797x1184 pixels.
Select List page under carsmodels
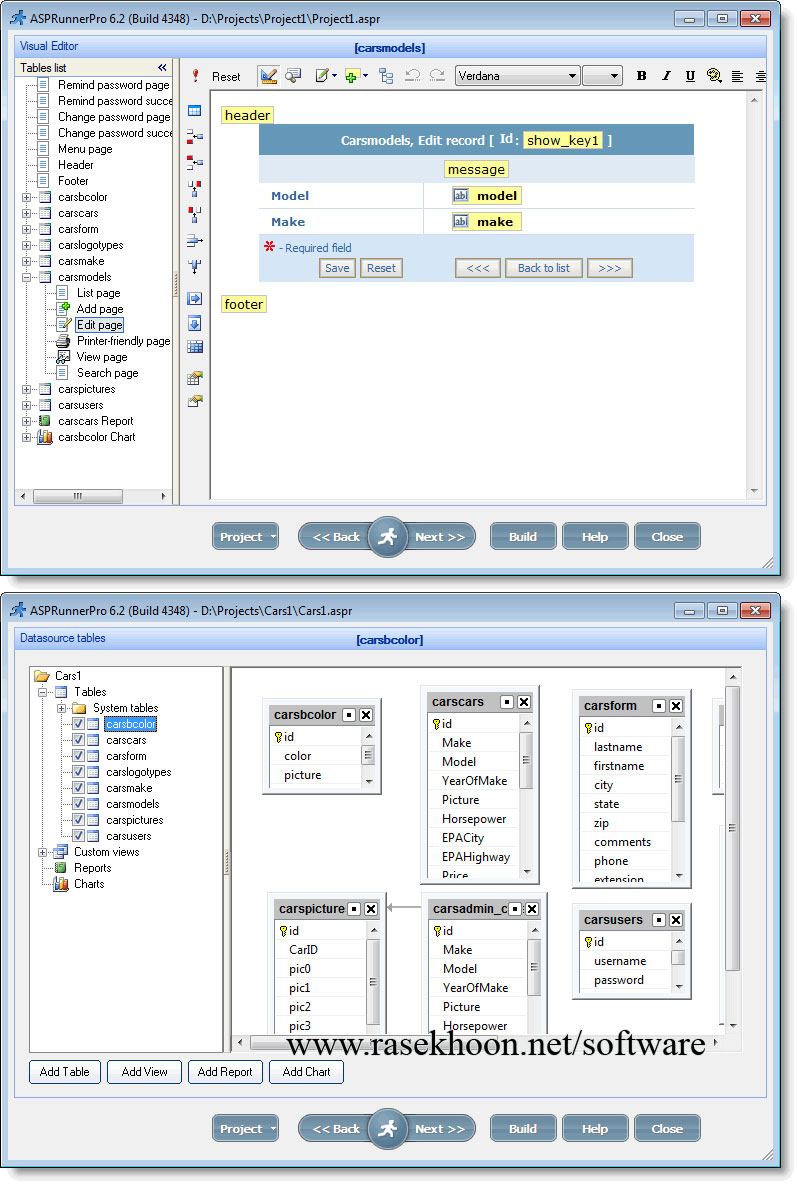tap(98, 293)
